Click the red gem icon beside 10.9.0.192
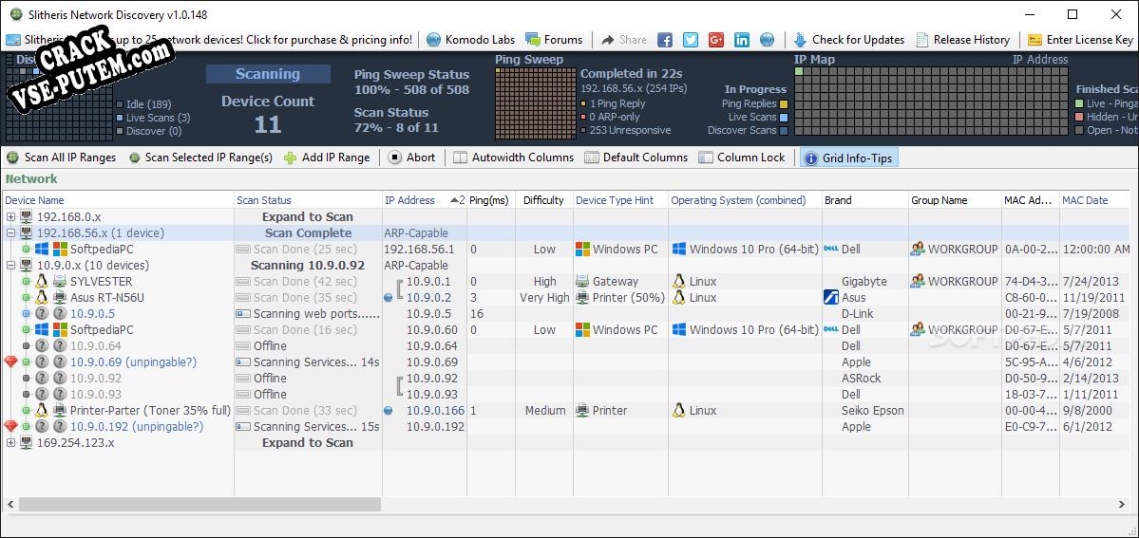This screenshot has width=1139, height=538. 10,426
